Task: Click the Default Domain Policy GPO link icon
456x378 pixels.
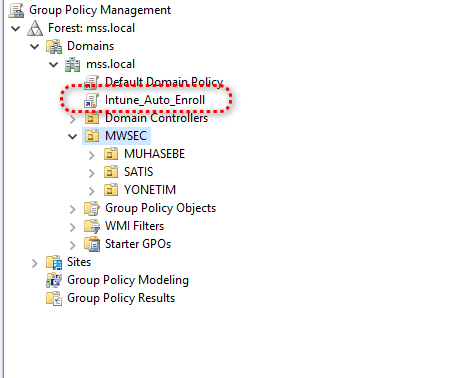Action: [91, 82]
